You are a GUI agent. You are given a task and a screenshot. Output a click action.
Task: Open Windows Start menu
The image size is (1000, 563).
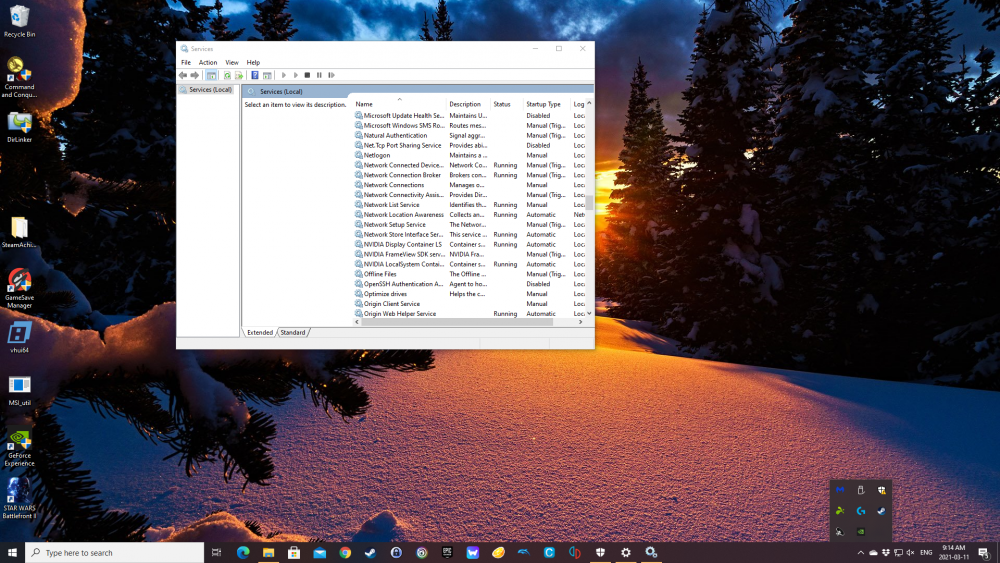point(12,552)
